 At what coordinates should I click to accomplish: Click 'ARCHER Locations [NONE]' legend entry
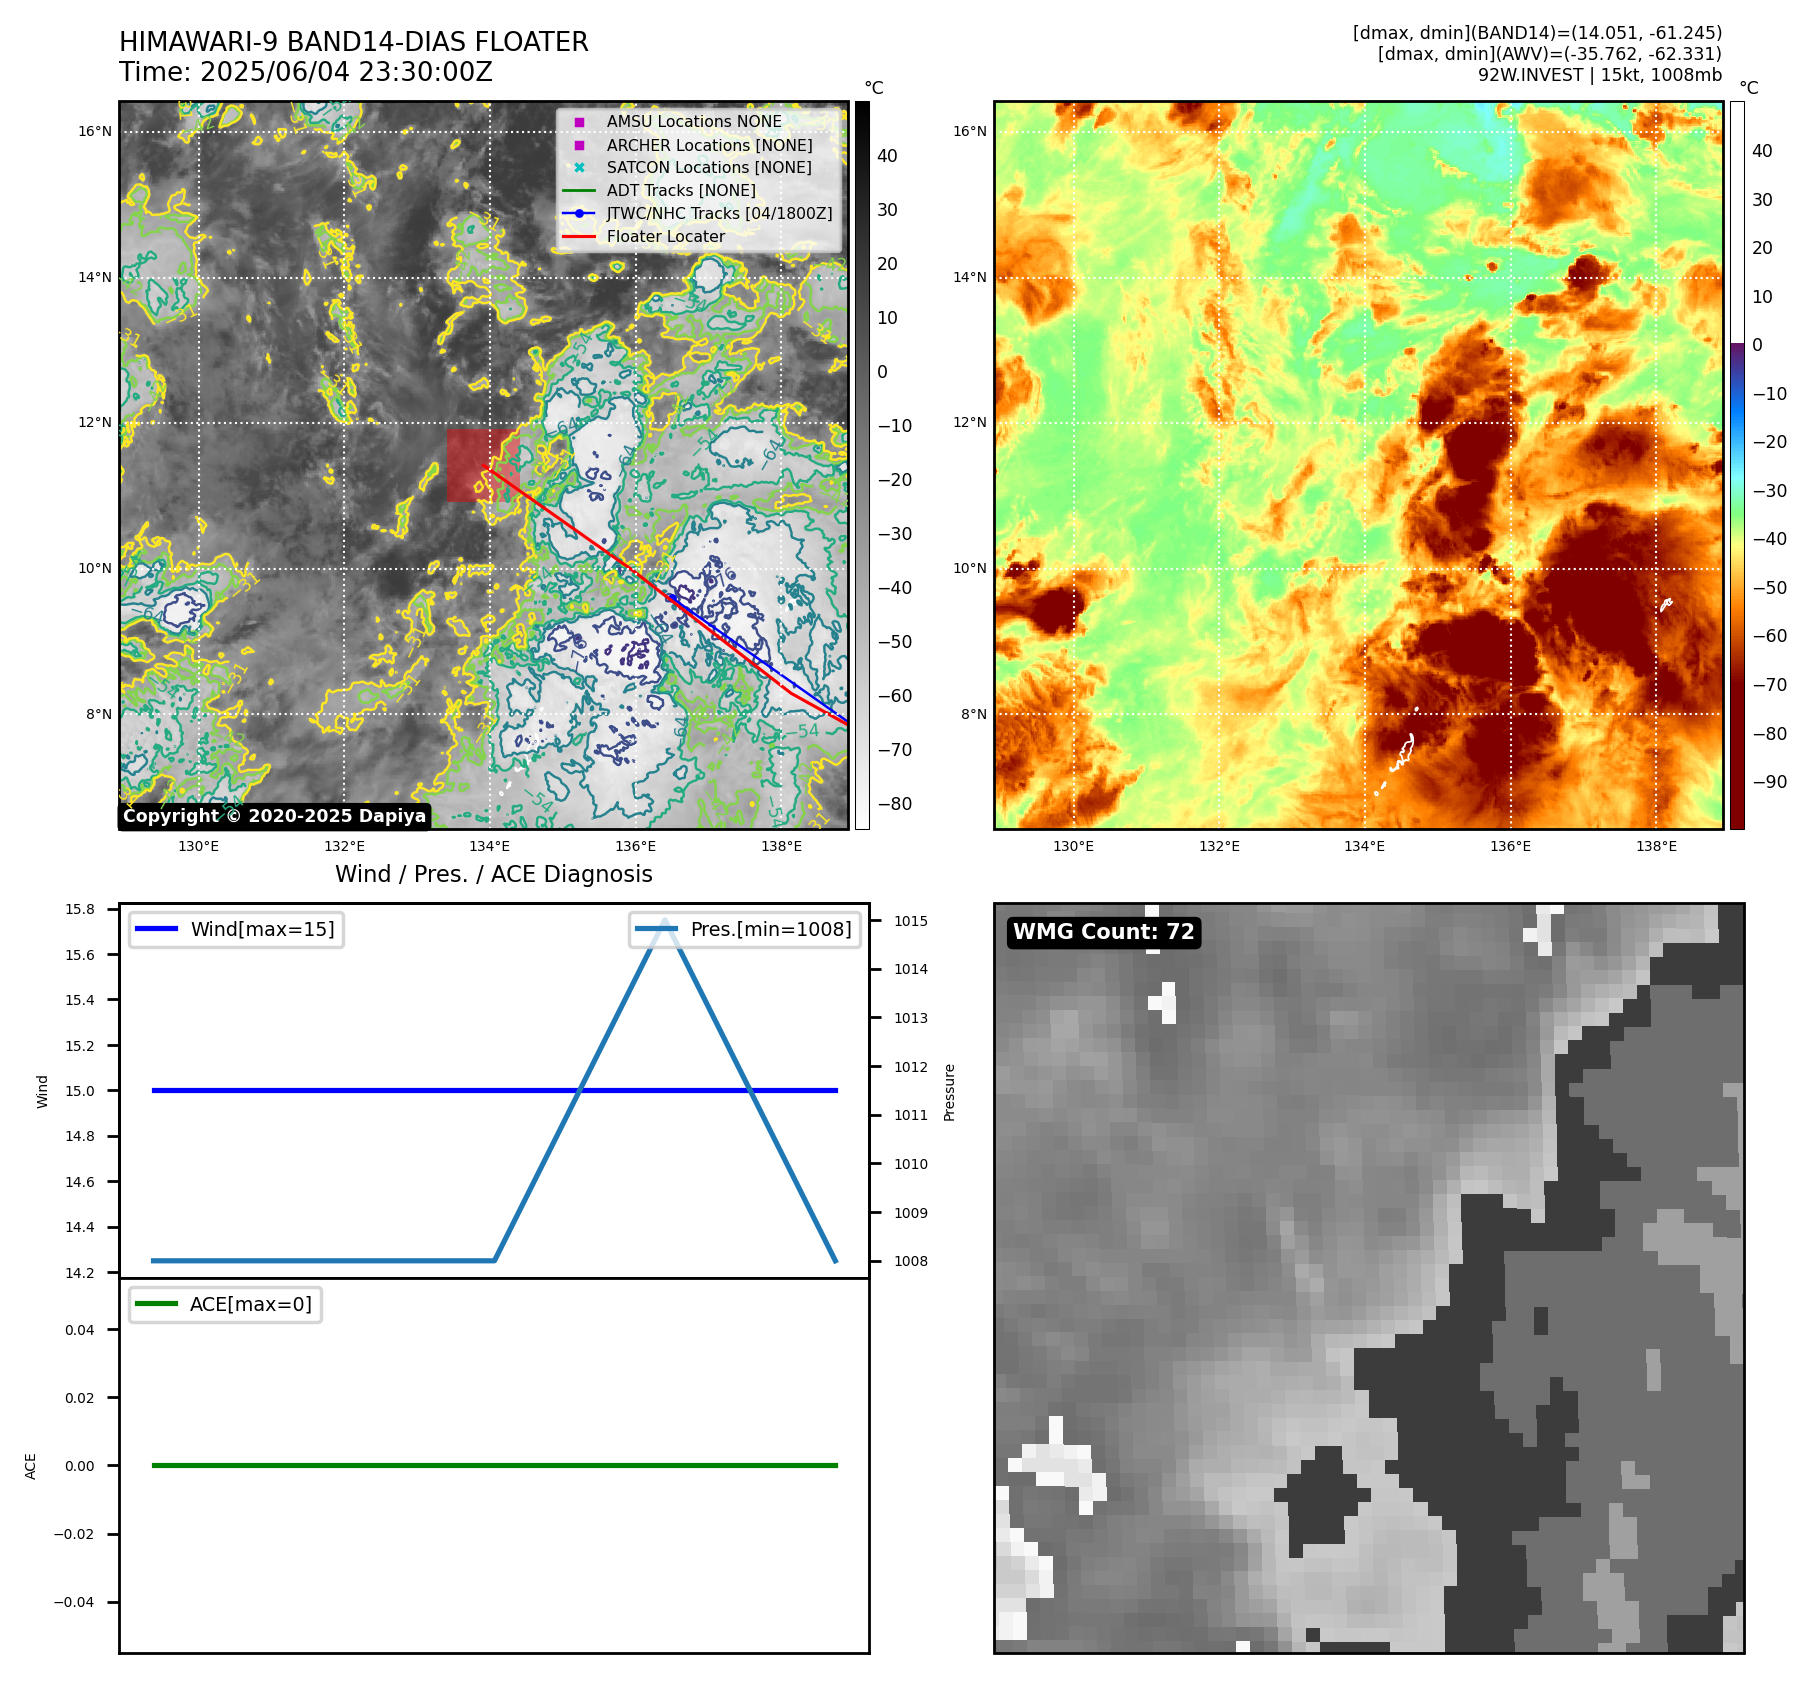point(709,145)
